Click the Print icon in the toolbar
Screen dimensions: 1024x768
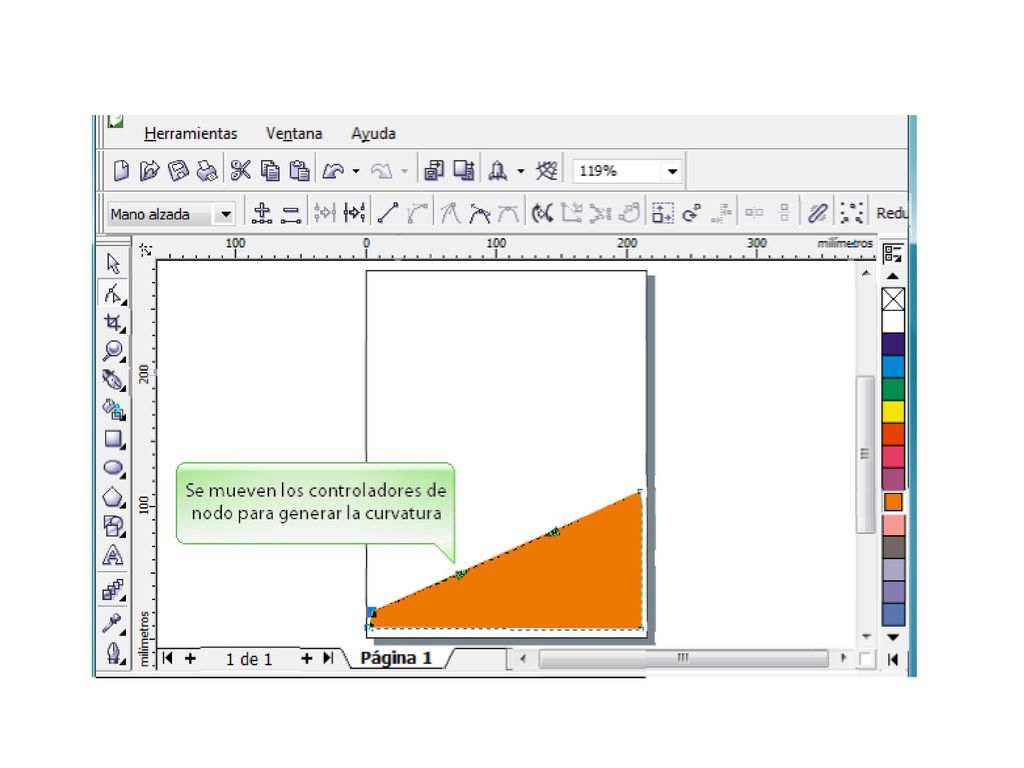coord(207,170)
